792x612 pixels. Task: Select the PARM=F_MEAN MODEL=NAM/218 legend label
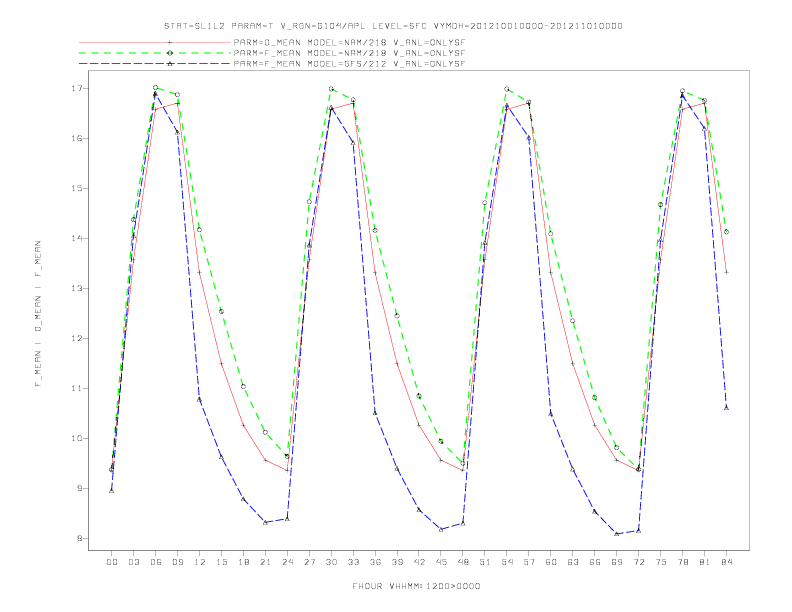(x=349, y=53)
